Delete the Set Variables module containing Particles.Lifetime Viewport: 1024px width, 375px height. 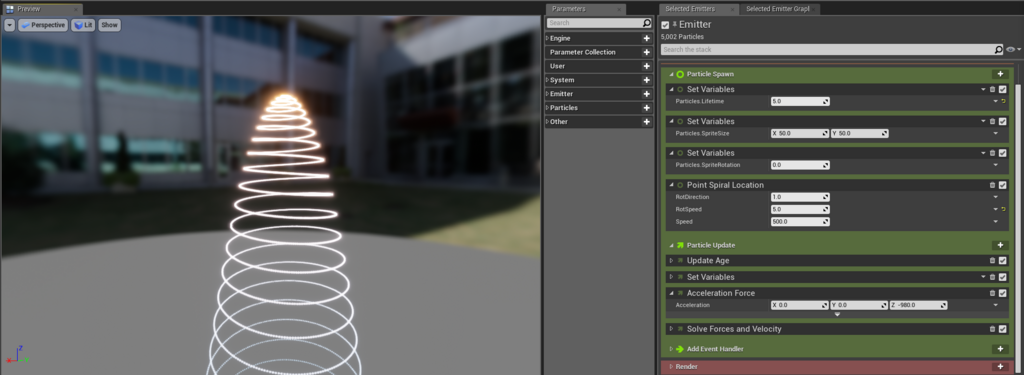point(993,90)
